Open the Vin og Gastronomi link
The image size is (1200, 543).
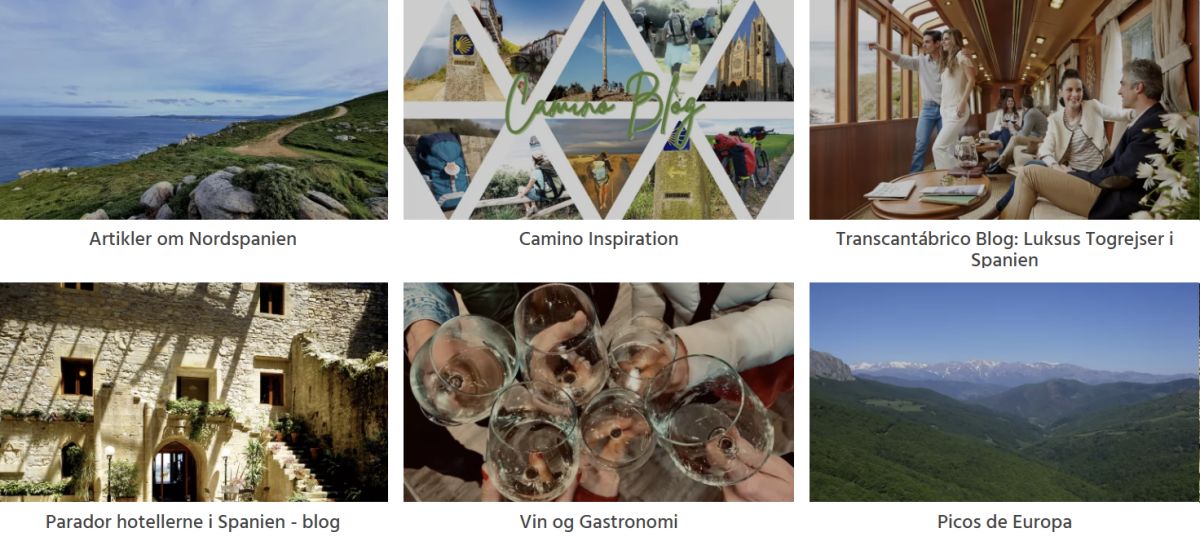(x=598, y=522)
